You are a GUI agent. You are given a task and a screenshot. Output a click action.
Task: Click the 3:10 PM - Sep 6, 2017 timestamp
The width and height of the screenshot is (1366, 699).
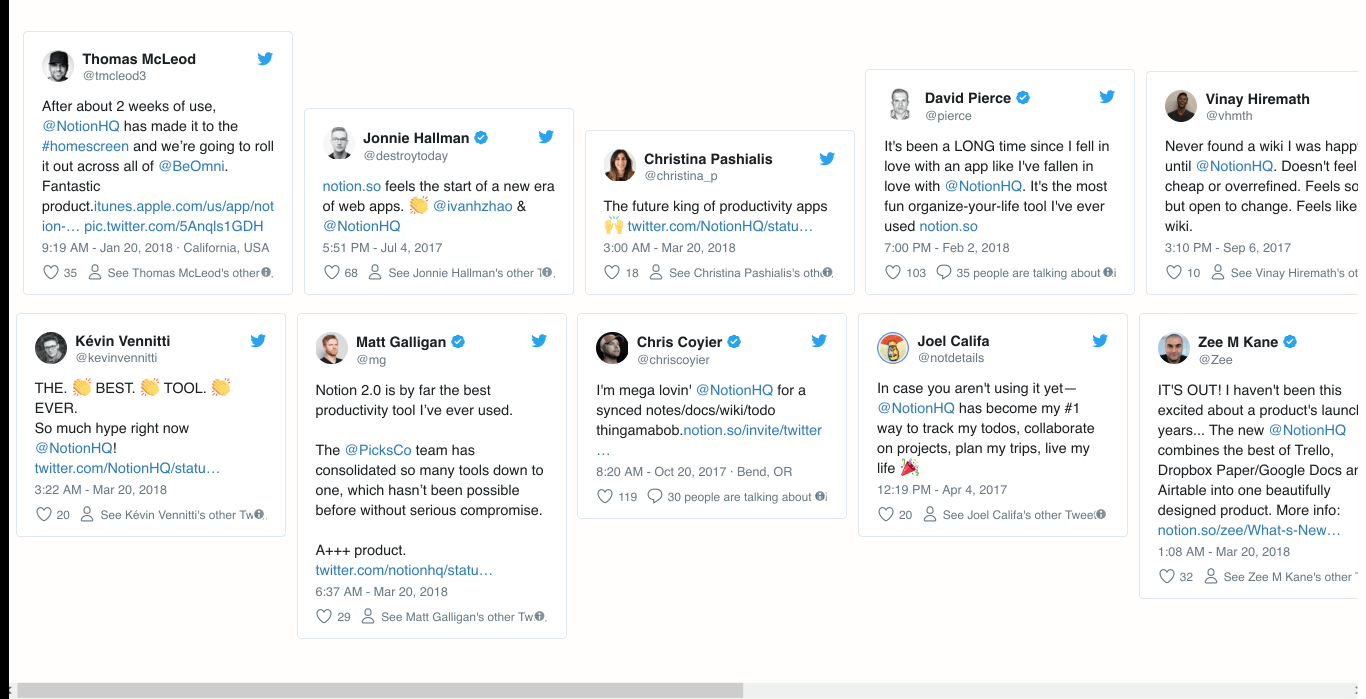click(x=1228, y=248)
